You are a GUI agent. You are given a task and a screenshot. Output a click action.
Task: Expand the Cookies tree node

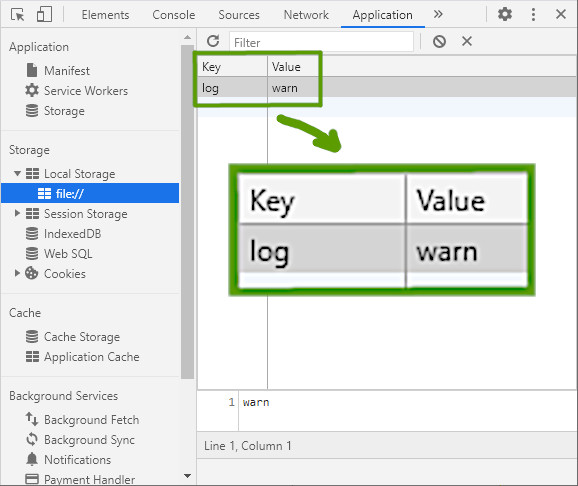coord(17,273)
